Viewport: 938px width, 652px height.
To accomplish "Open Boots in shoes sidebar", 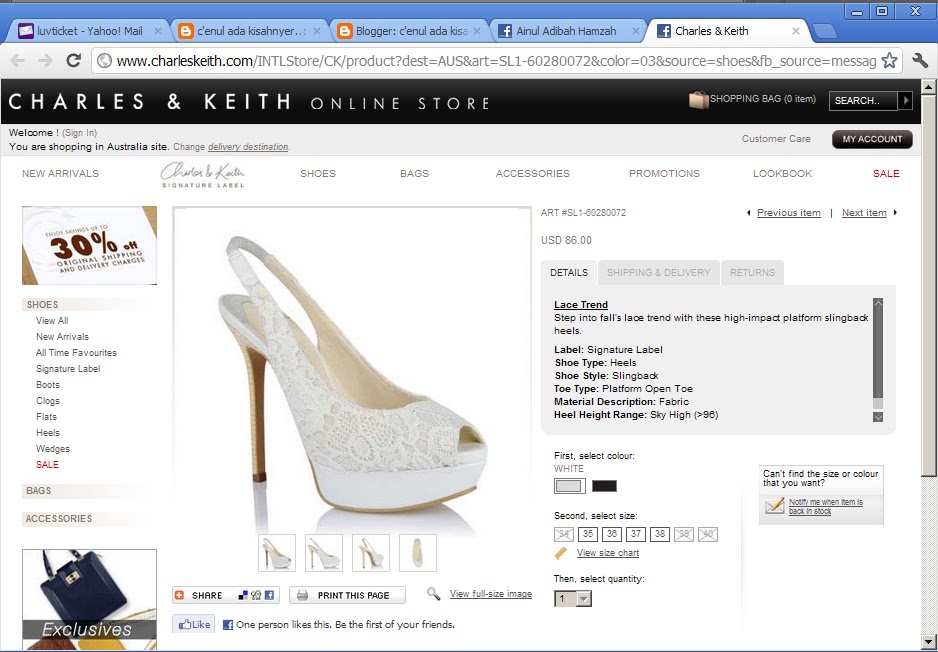I will tap(48, 385).
